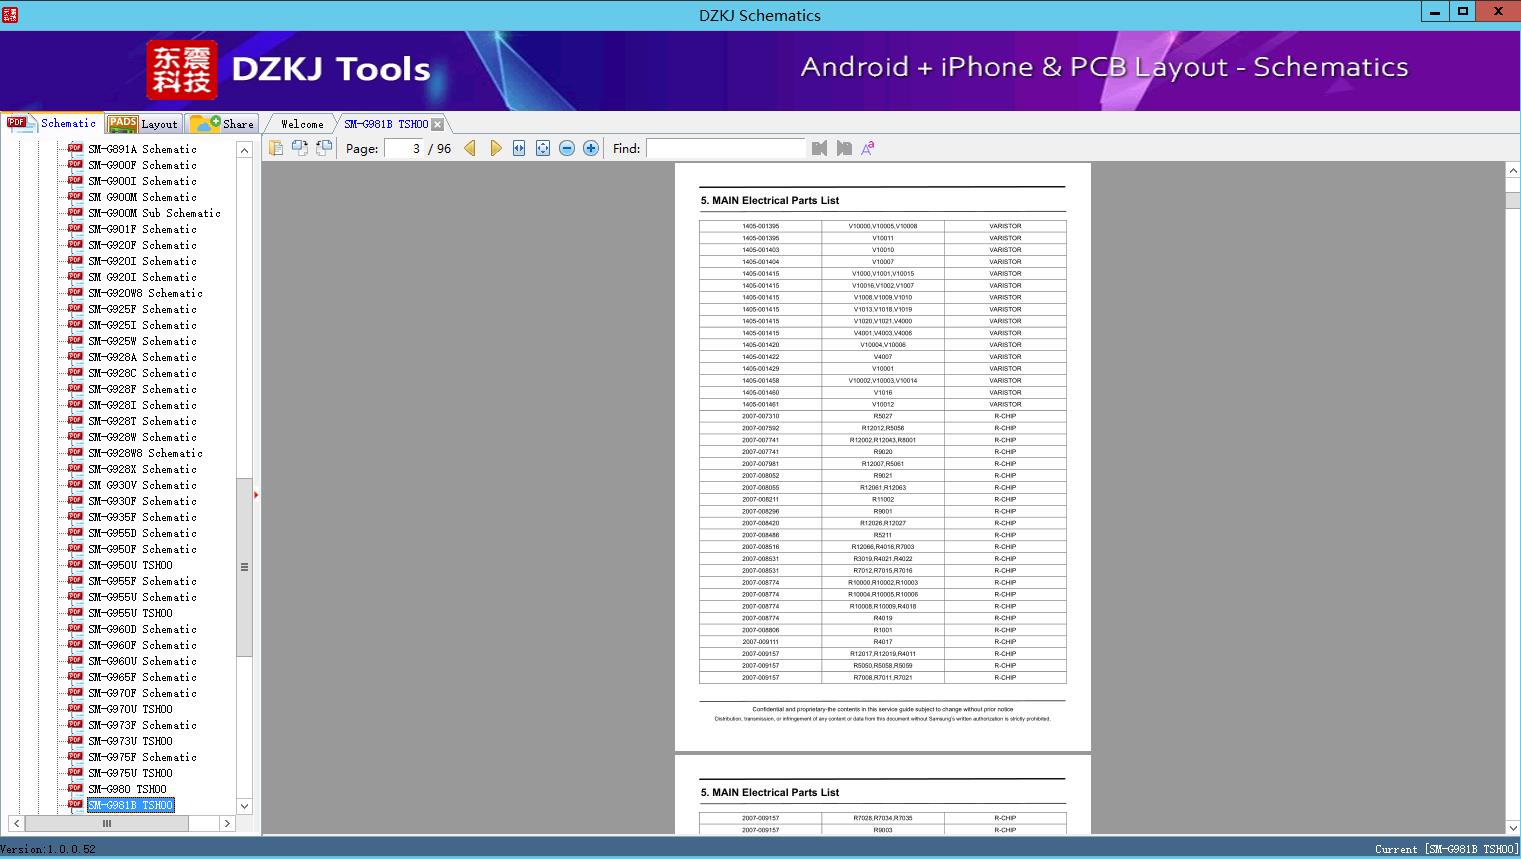Open SM-G960D Schematic
The height and width of the screenshot is (859, 1521).
tap(142, 629)
